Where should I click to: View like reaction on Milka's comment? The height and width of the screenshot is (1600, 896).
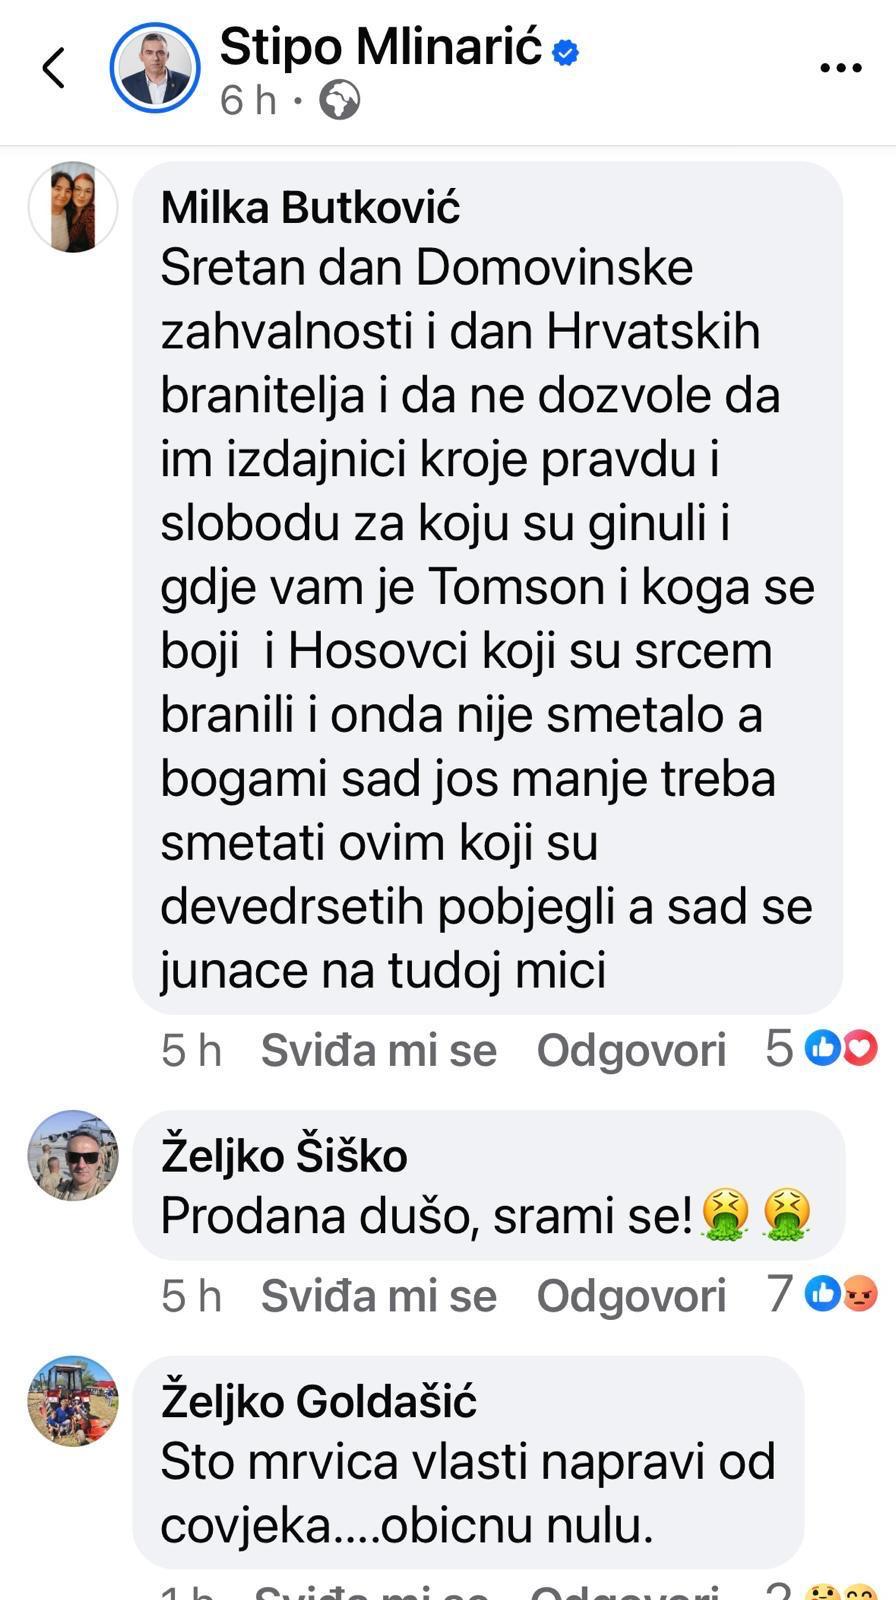point(823,1048)
